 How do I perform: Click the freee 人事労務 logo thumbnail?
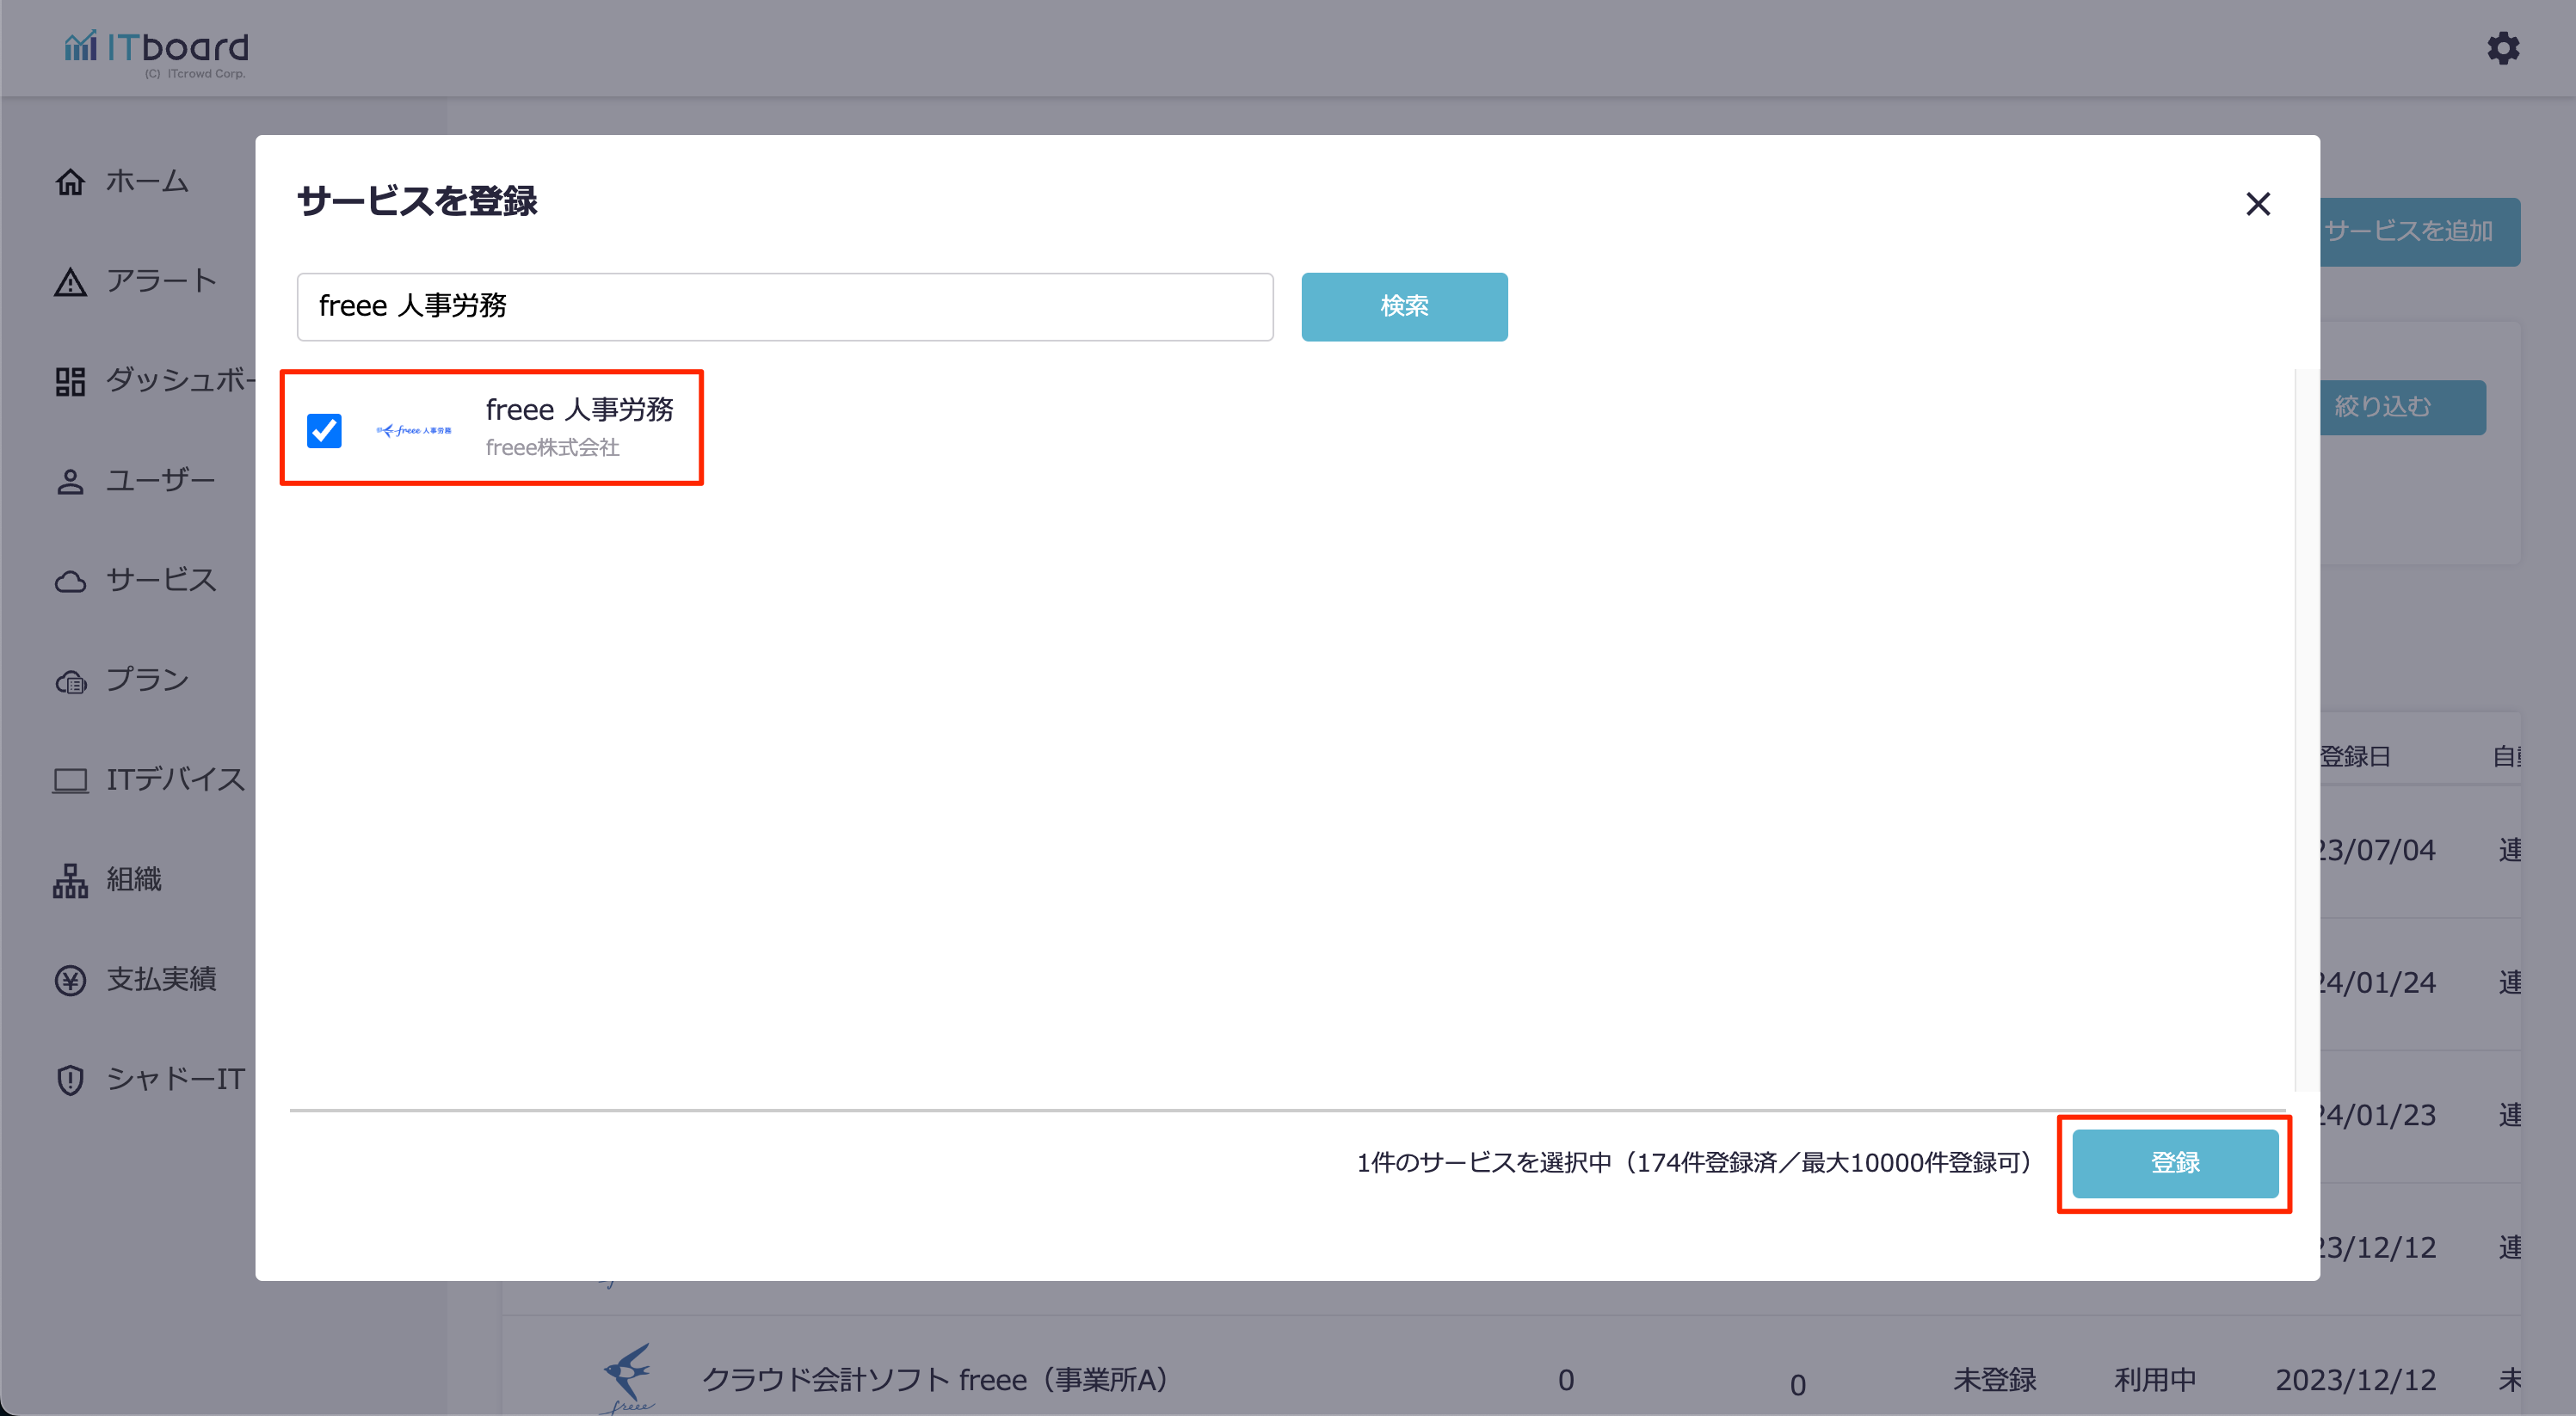point(413,430)
